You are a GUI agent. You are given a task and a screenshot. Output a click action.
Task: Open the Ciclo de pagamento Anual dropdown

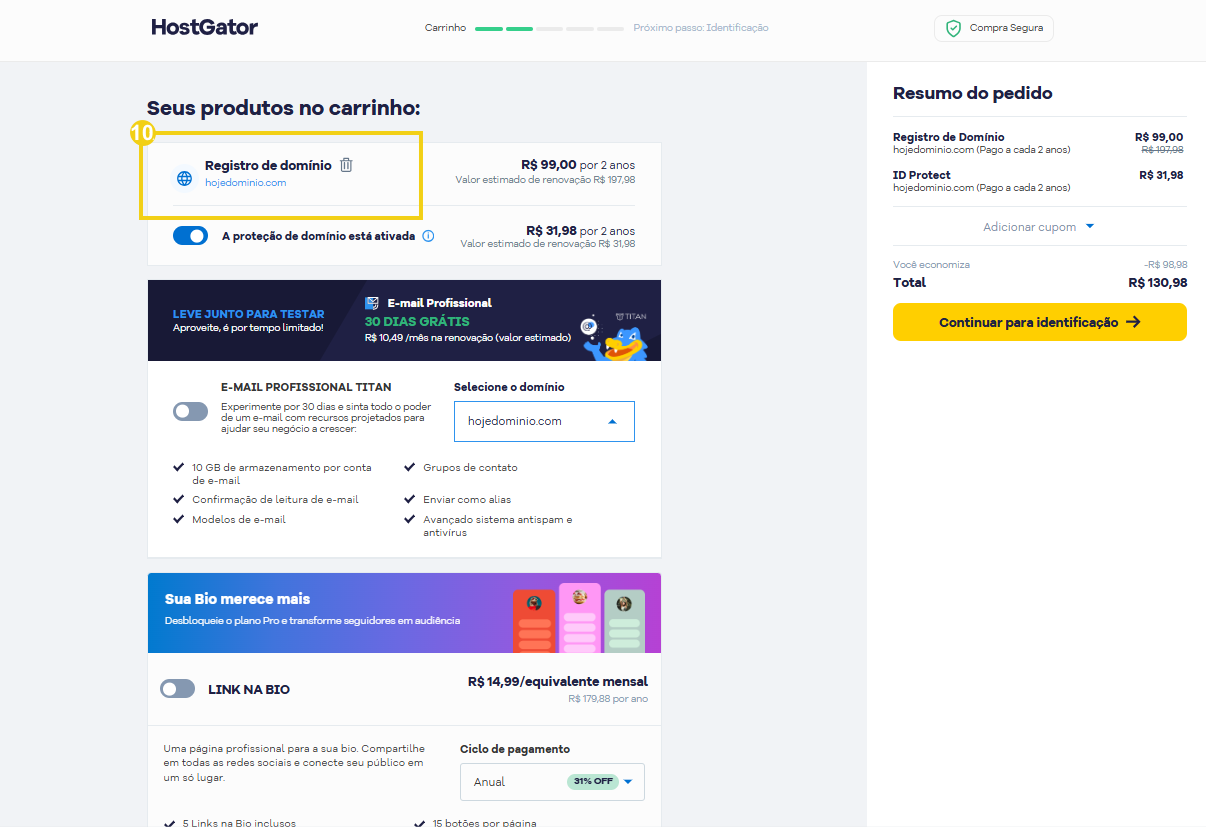pyautogui.click(x=552, y=782)
